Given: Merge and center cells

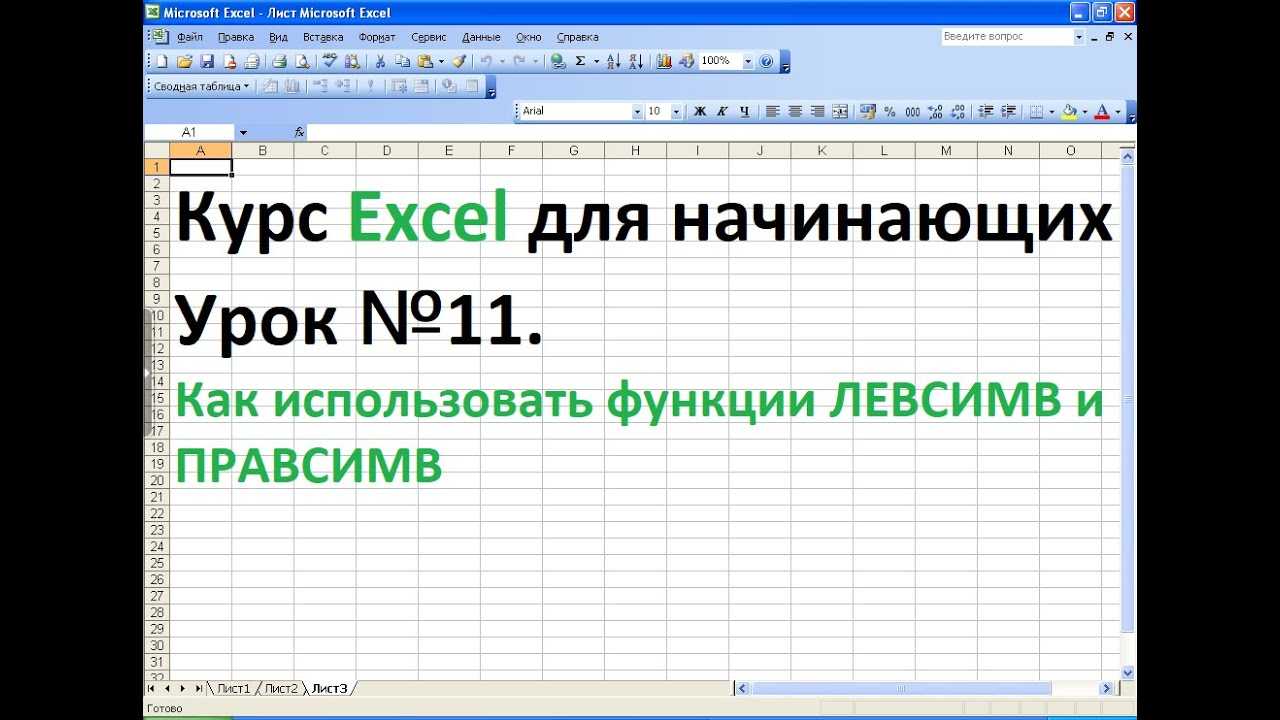Looking at the screenshot, I should point(840,112).
